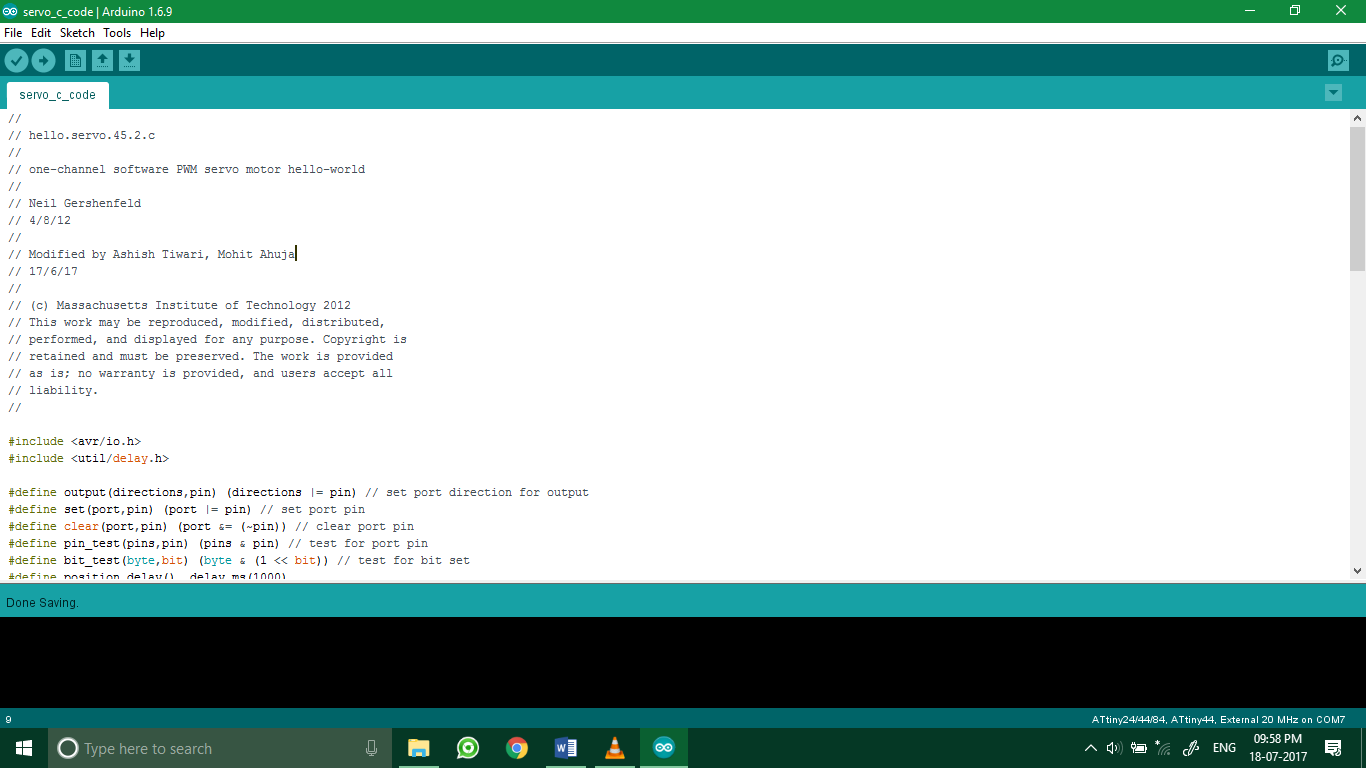This screenshot has width=1366, height=768.
Task: Click the black console output area
Action: (683, 663)
